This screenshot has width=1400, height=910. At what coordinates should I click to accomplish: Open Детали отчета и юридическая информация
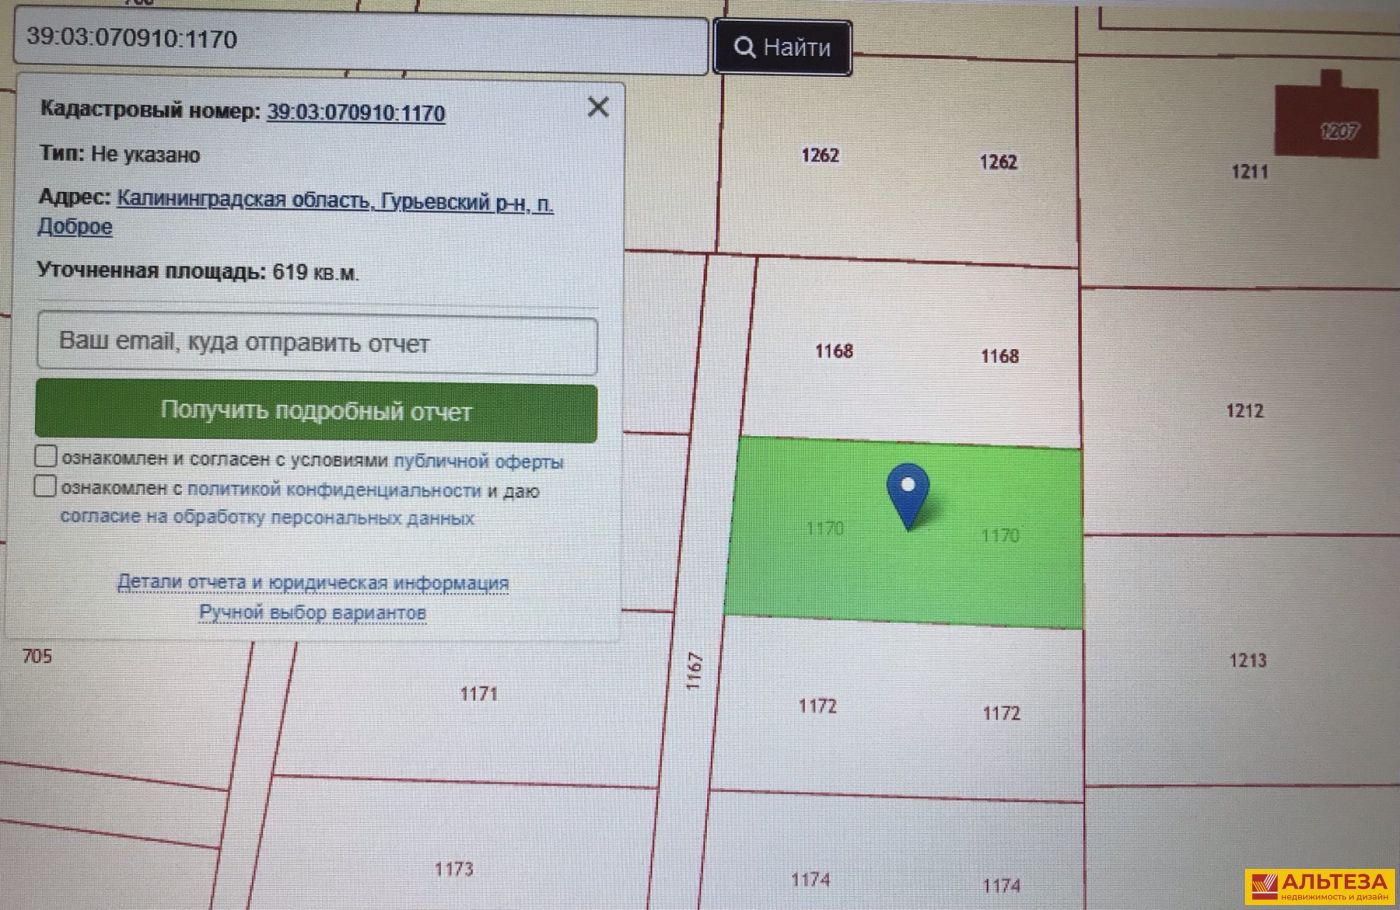point(312,582)
